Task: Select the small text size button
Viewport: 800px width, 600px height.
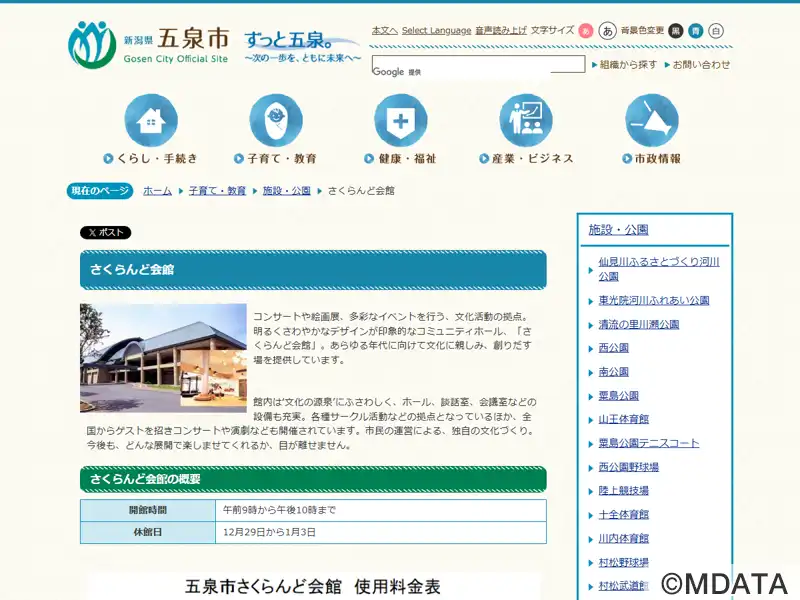Action: pyautogui.click(x=586, y=31)
